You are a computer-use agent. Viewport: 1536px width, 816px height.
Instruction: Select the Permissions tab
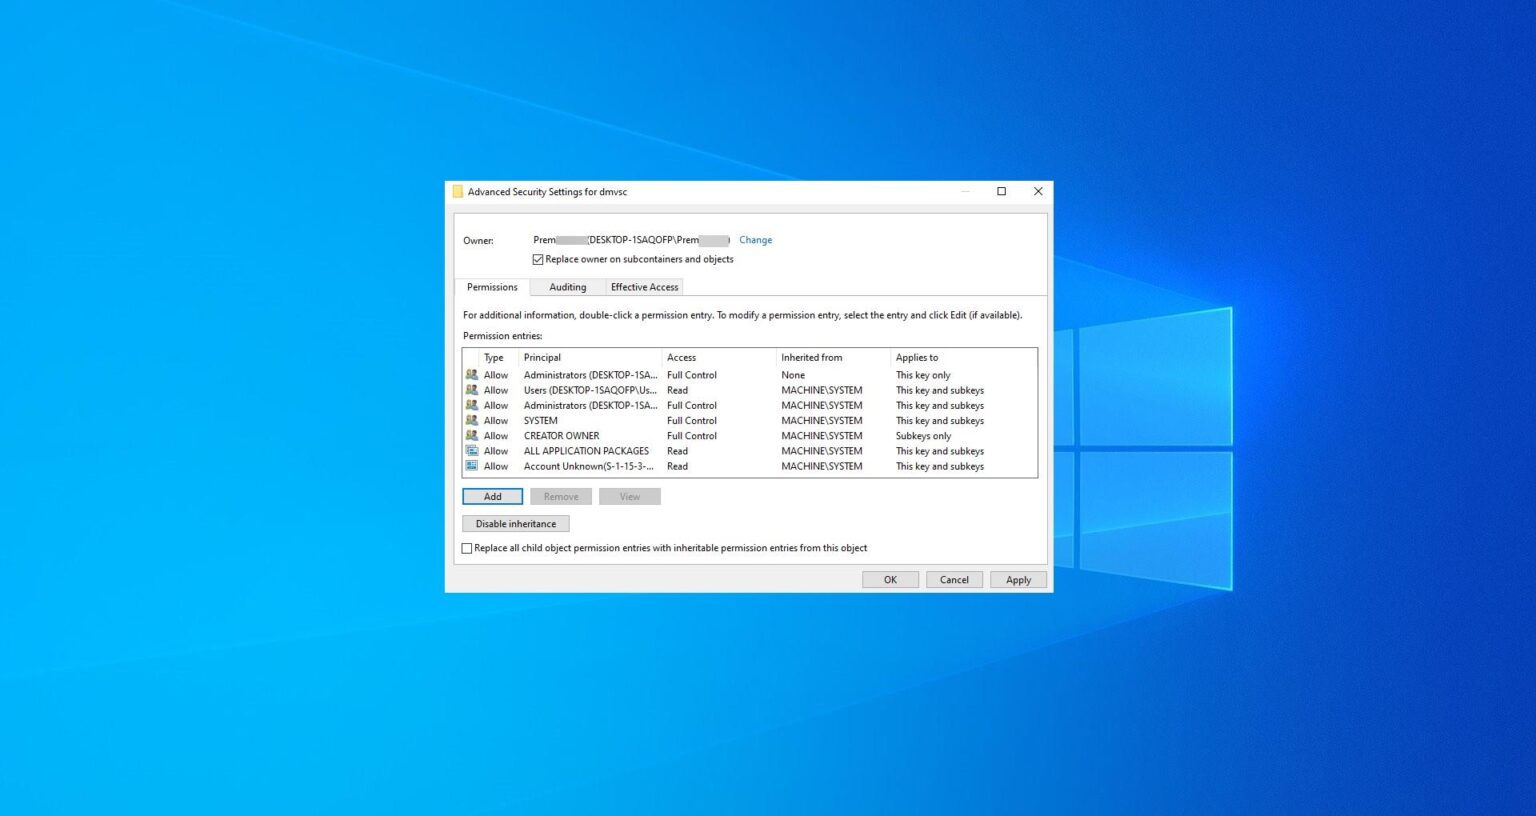point(491,287)
